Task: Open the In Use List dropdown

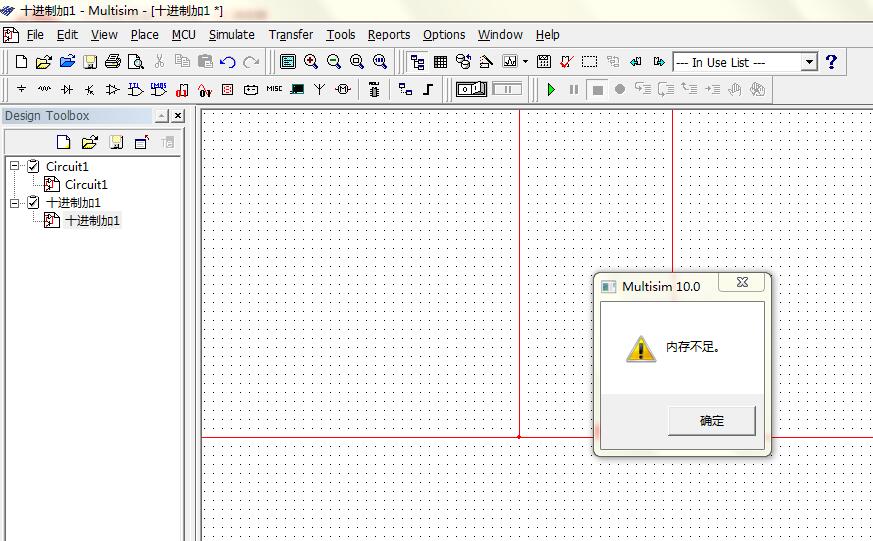Action: tap(809, 62)
